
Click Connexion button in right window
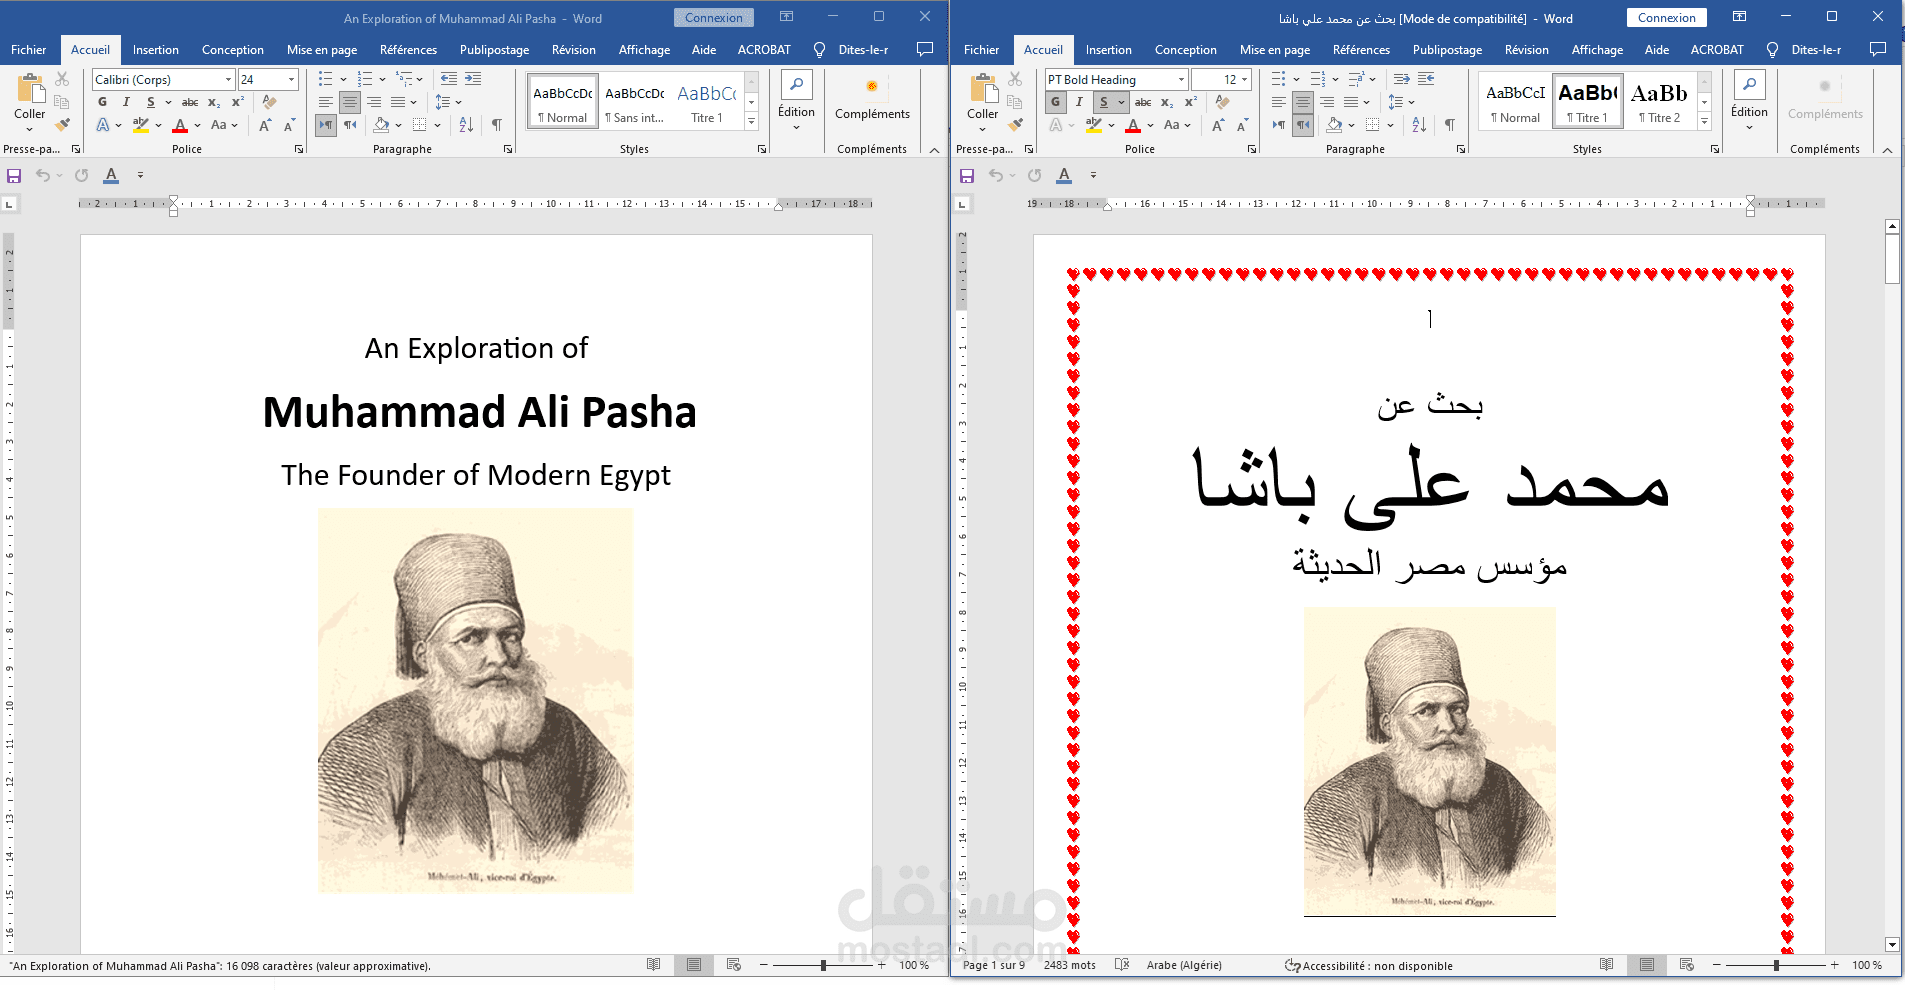click(1667, 18)
